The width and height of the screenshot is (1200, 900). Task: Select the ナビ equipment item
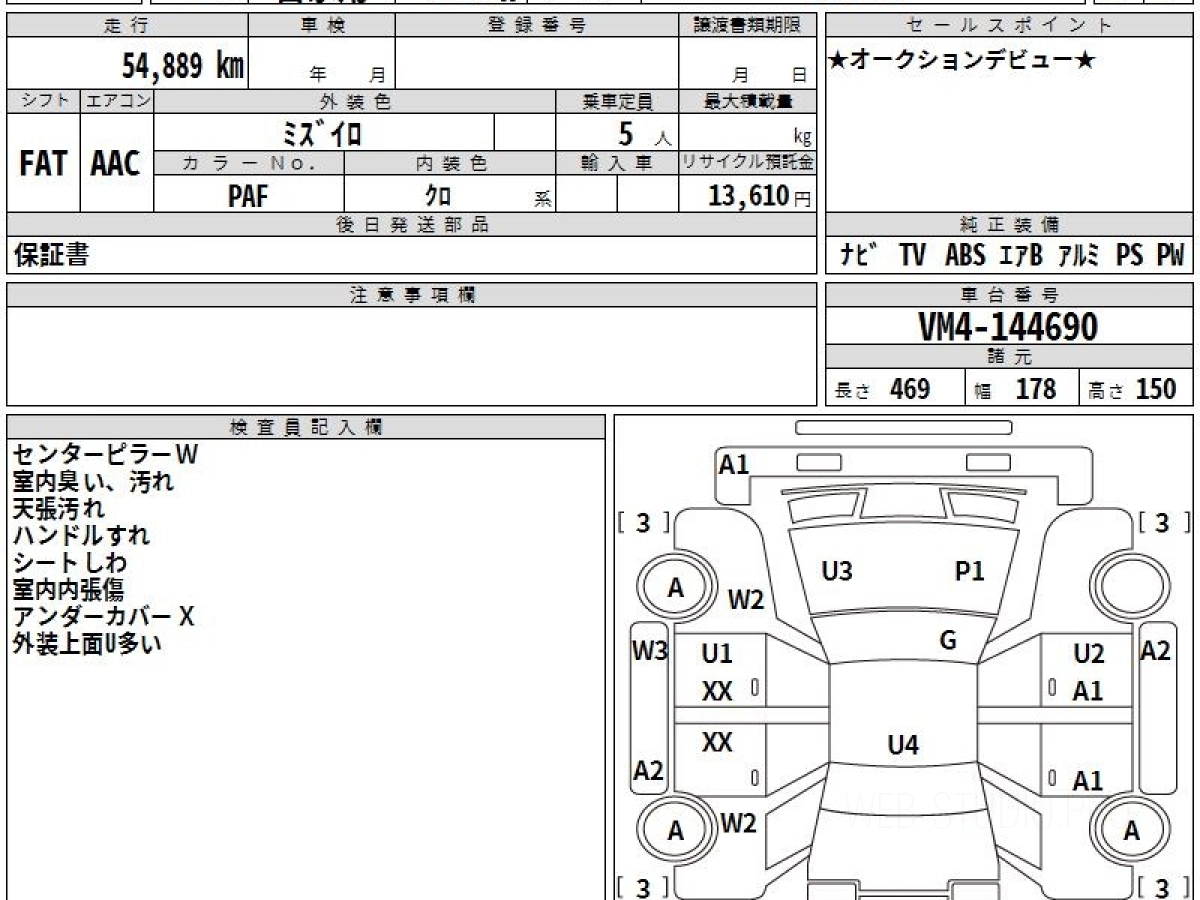859,255
